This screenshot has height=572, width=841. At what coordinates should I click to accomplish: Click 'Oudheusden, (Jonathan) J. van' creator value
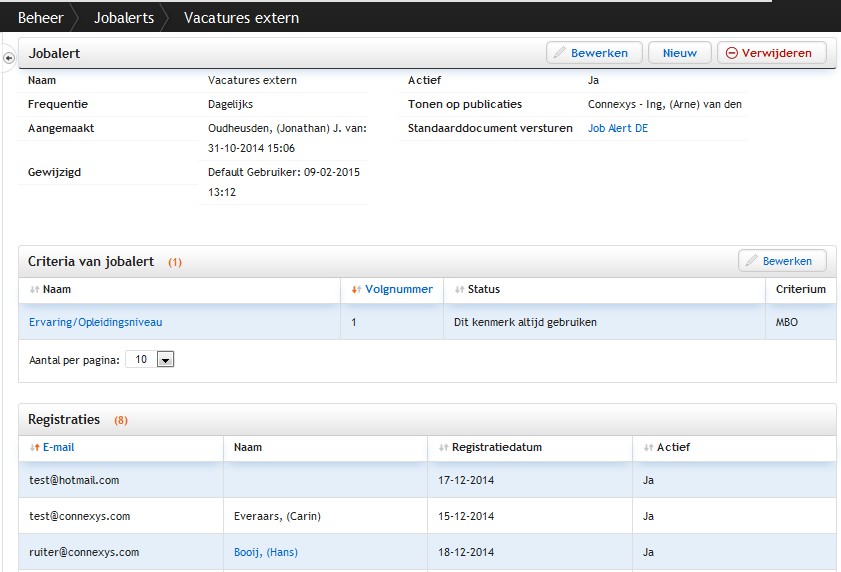pyautogui.click(x=287, y=128)
